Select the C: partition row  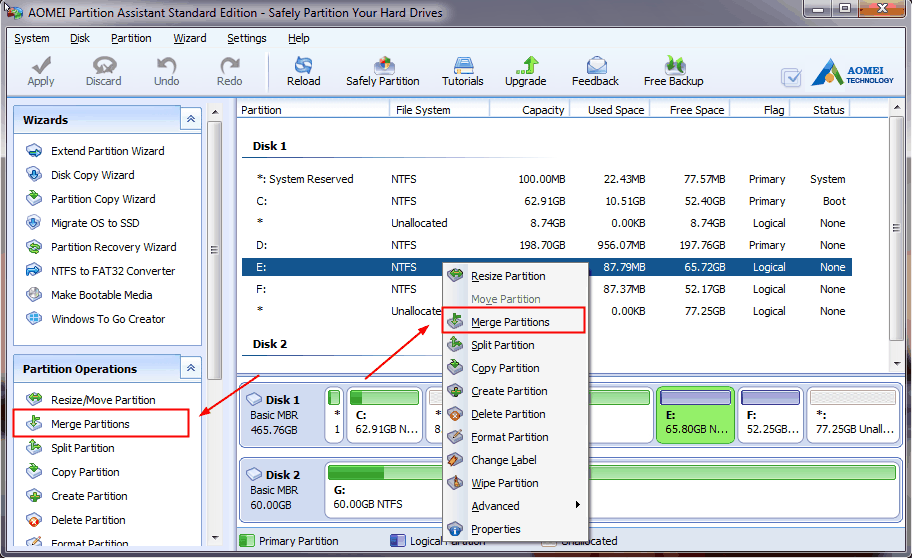click(547, 201)
